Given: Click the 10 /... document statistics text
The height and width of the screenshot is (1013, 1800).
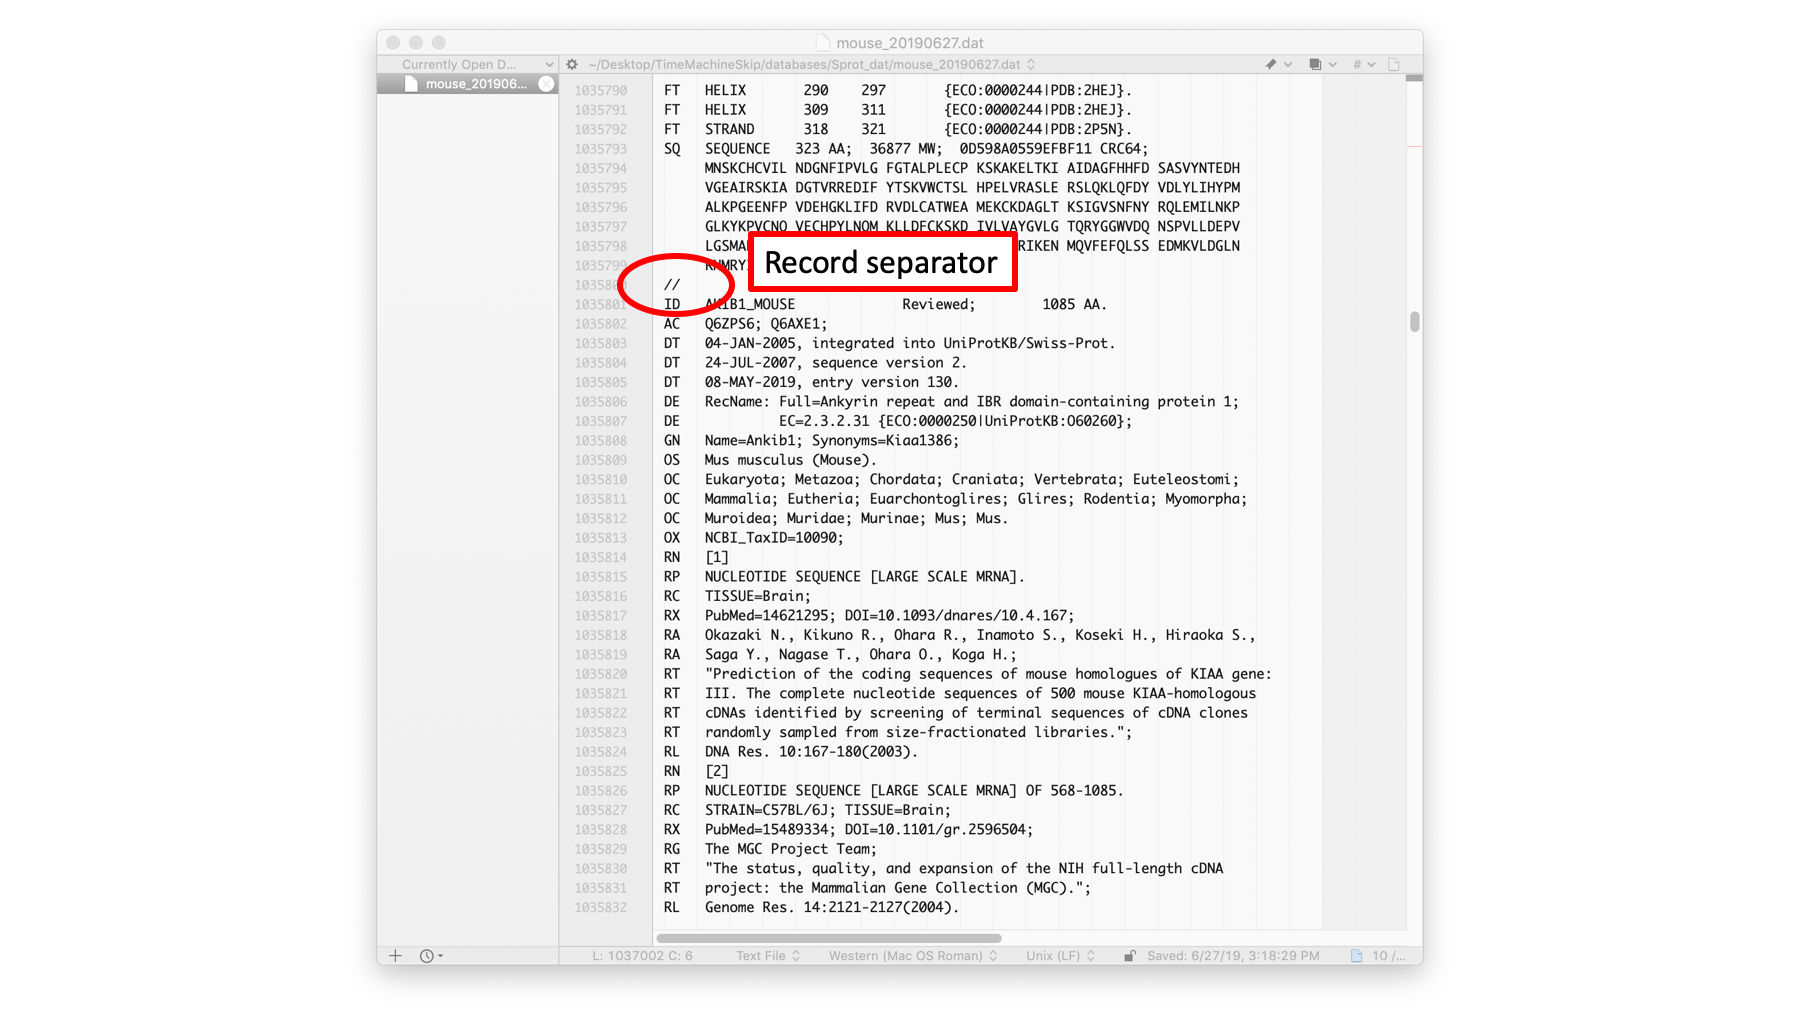Looking at the screenshot, I should tap(1387, 956).
